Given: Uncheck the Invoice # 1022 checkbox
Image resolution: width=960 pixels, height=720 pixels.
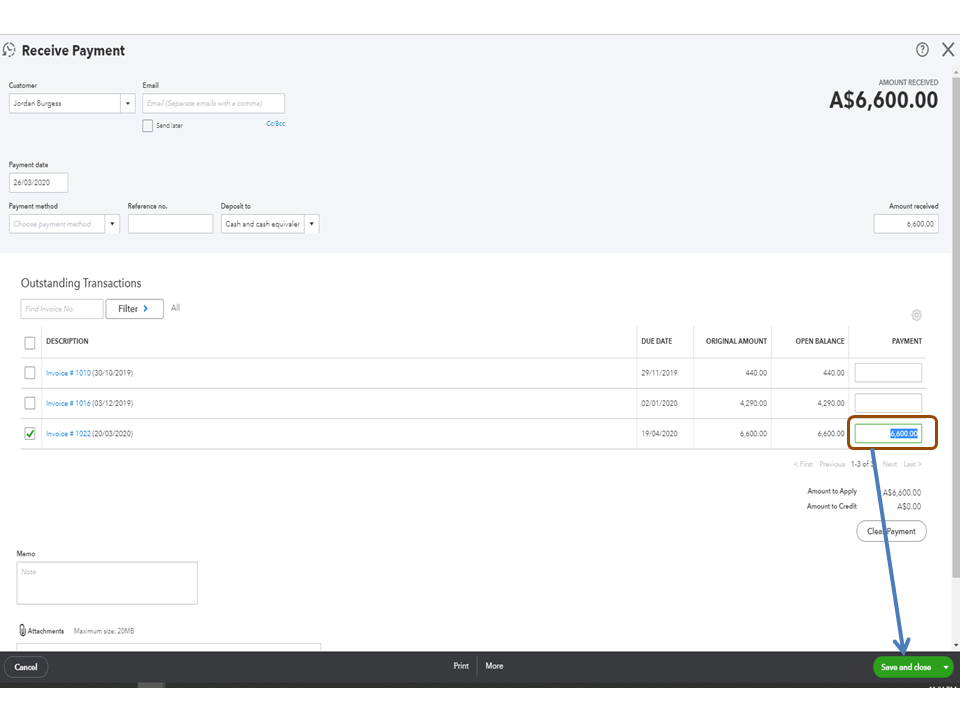Looking at the screenshot, I should (x=30, y=434).
